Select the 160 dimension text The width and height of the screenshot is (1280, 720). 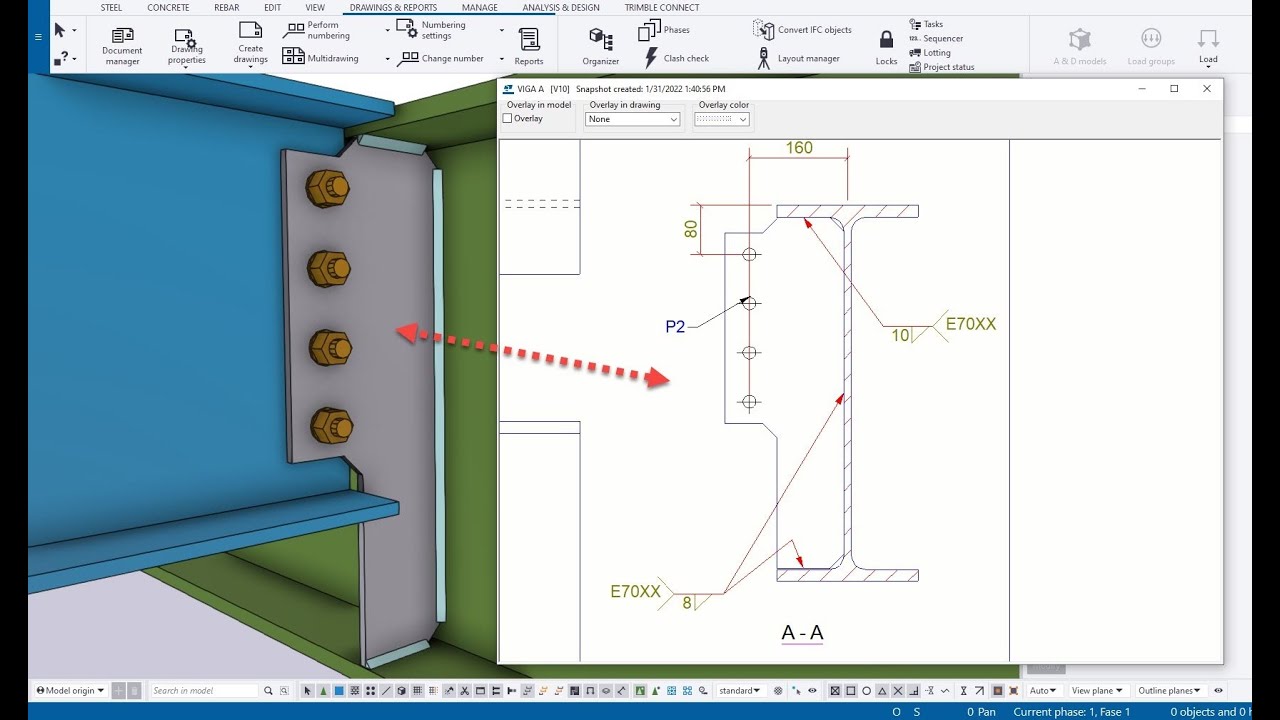click(799, 148)
